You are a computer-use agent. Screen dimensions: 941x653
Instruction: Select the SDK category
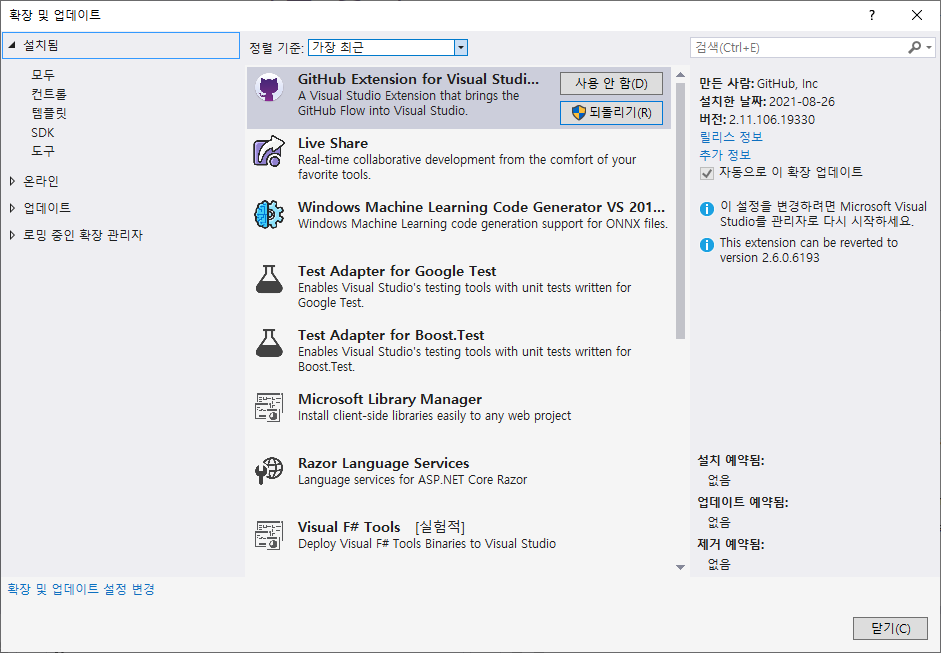pos(43,132)
